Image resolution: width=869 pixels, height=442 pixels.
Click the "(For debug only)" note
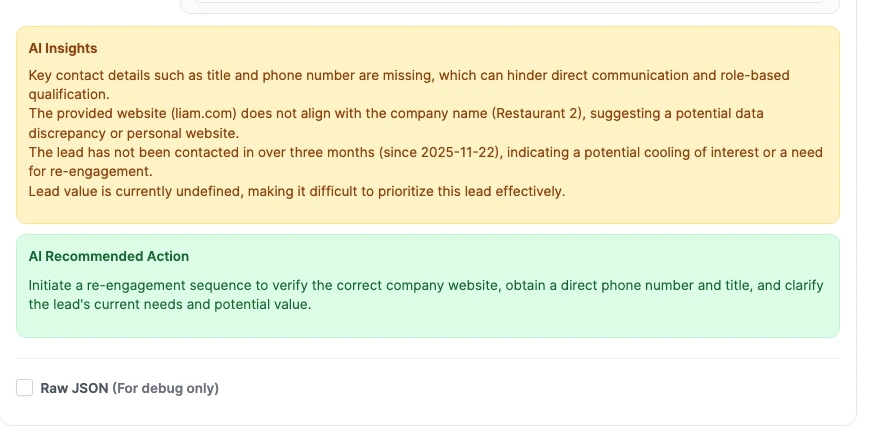165,388
